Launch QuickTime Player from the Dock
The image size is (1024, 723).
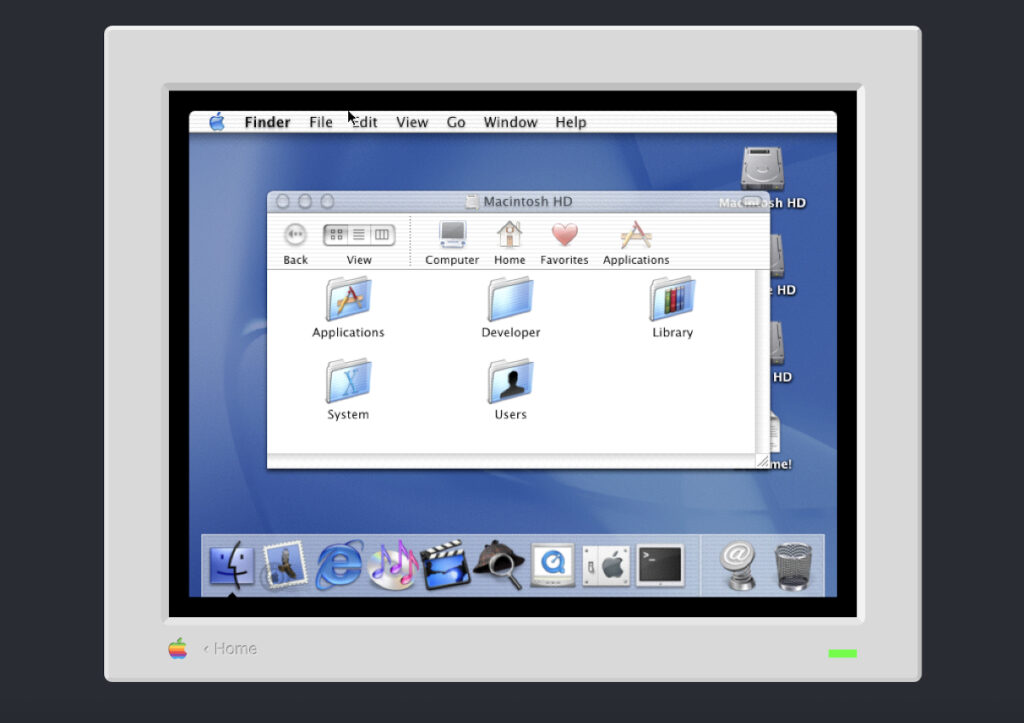[552, 565]
